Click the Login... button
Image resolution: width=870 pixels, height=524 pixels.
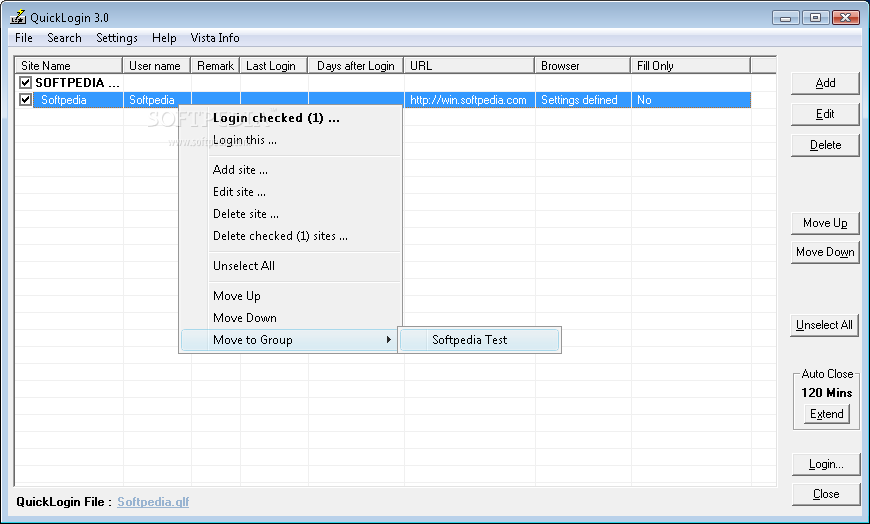pyautogui.click(x=826, y=465)
